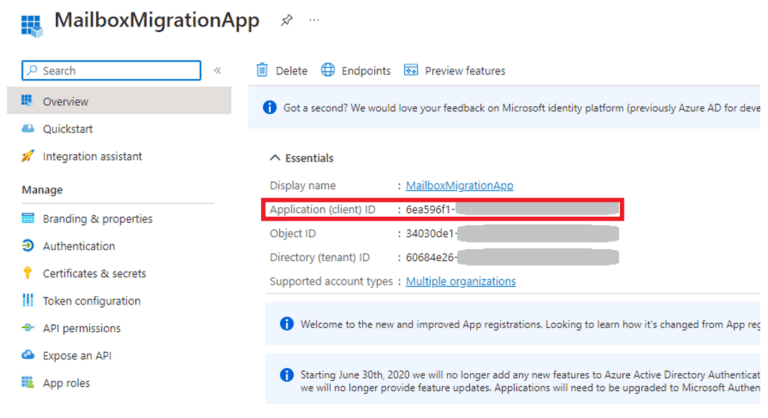Open the more options ellipsis menu
Screen dimensions: 768x418
pyautogui.click(x=314, y=20)
